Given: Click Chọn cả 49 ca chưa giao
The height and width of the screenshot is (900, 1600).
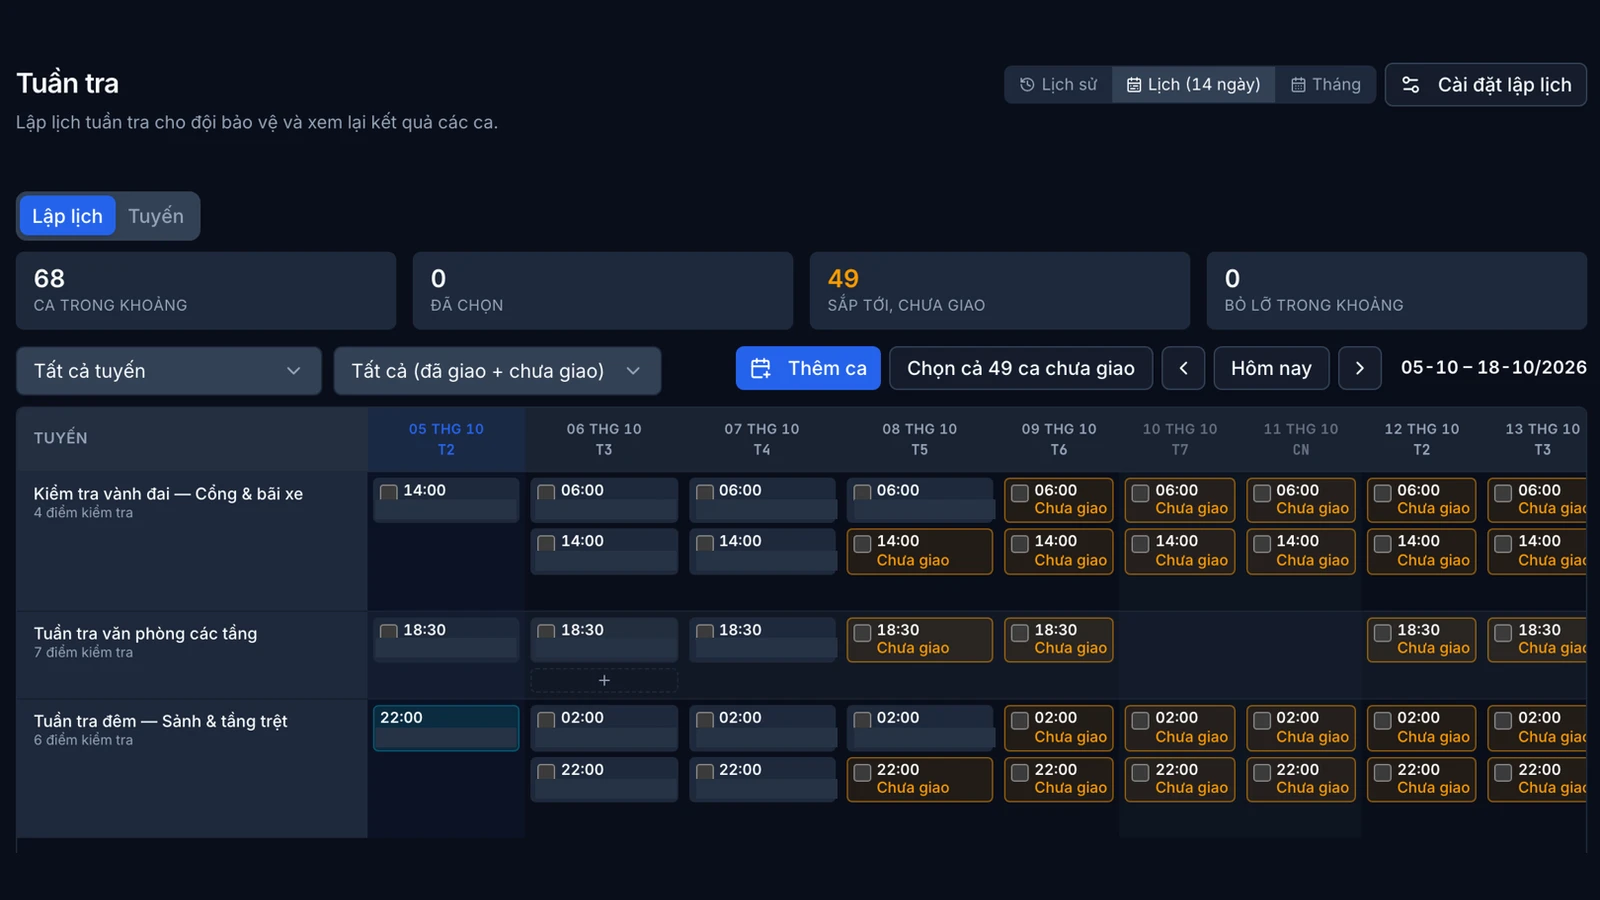Looking at the screenshot, I should [x=1021, y=368].
